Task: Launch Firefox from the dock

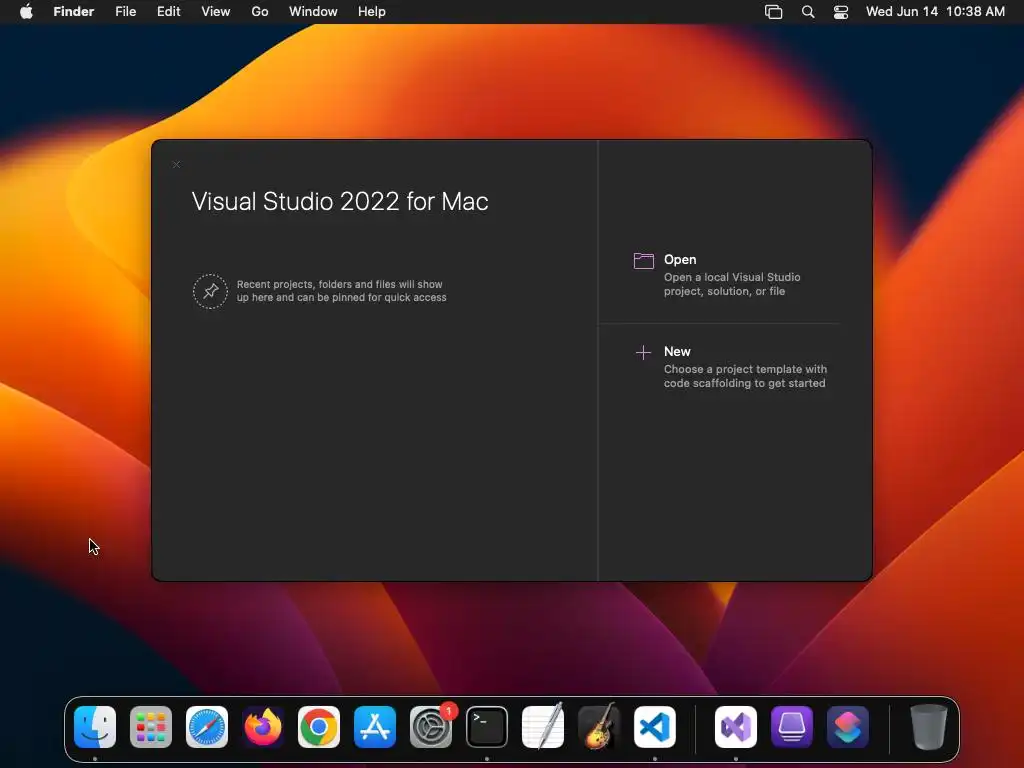Action: click(x=263, y=727)
